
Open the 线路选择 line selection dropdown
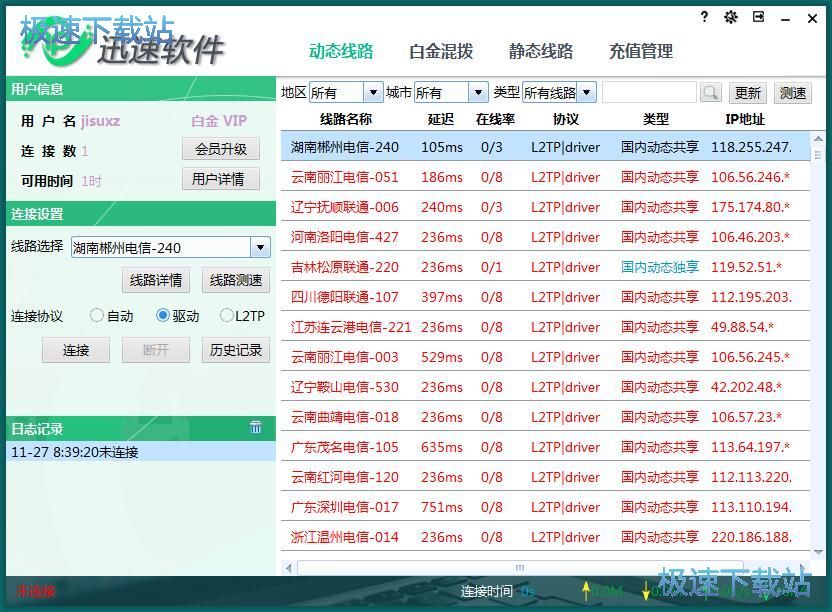coord(261,246)
